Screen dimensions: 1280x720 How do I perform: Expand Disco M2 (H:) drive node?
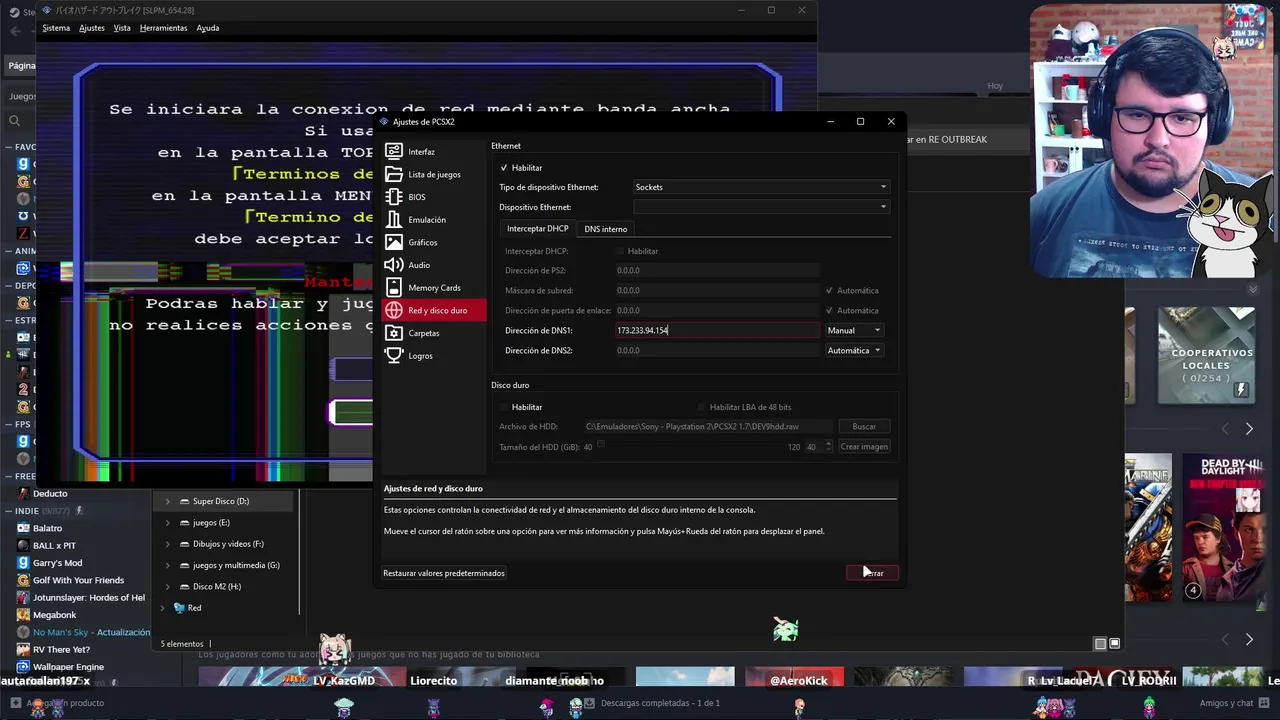[x=167, y=586]
